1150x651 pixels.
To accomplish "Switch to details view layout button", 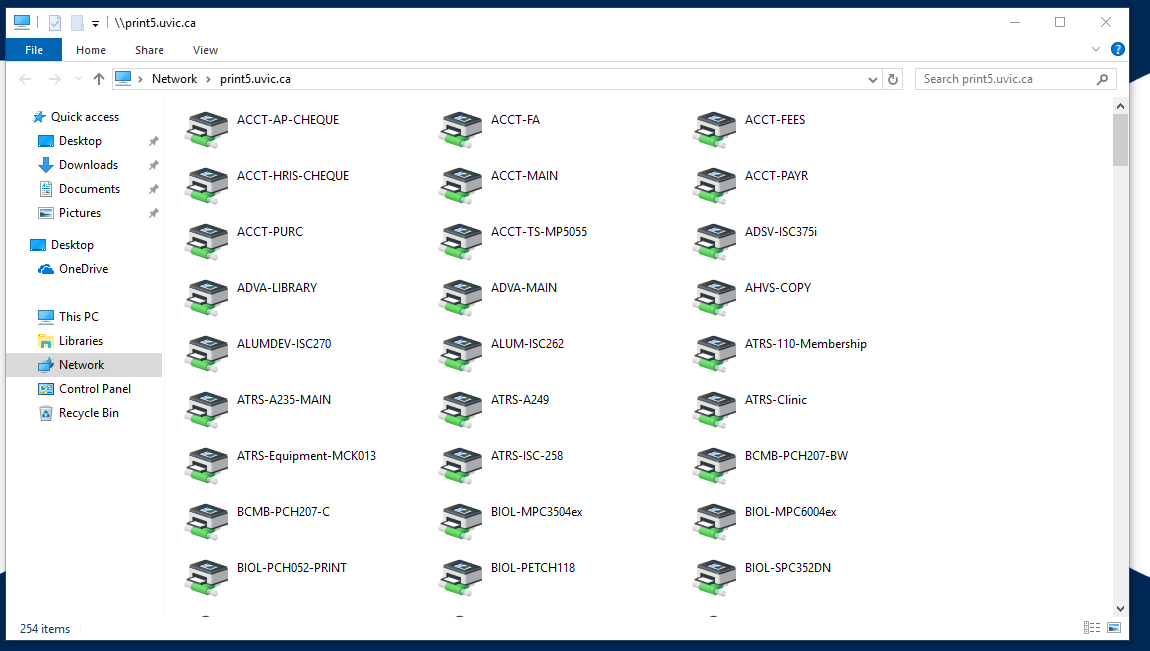I will [x=1091, y=628].
